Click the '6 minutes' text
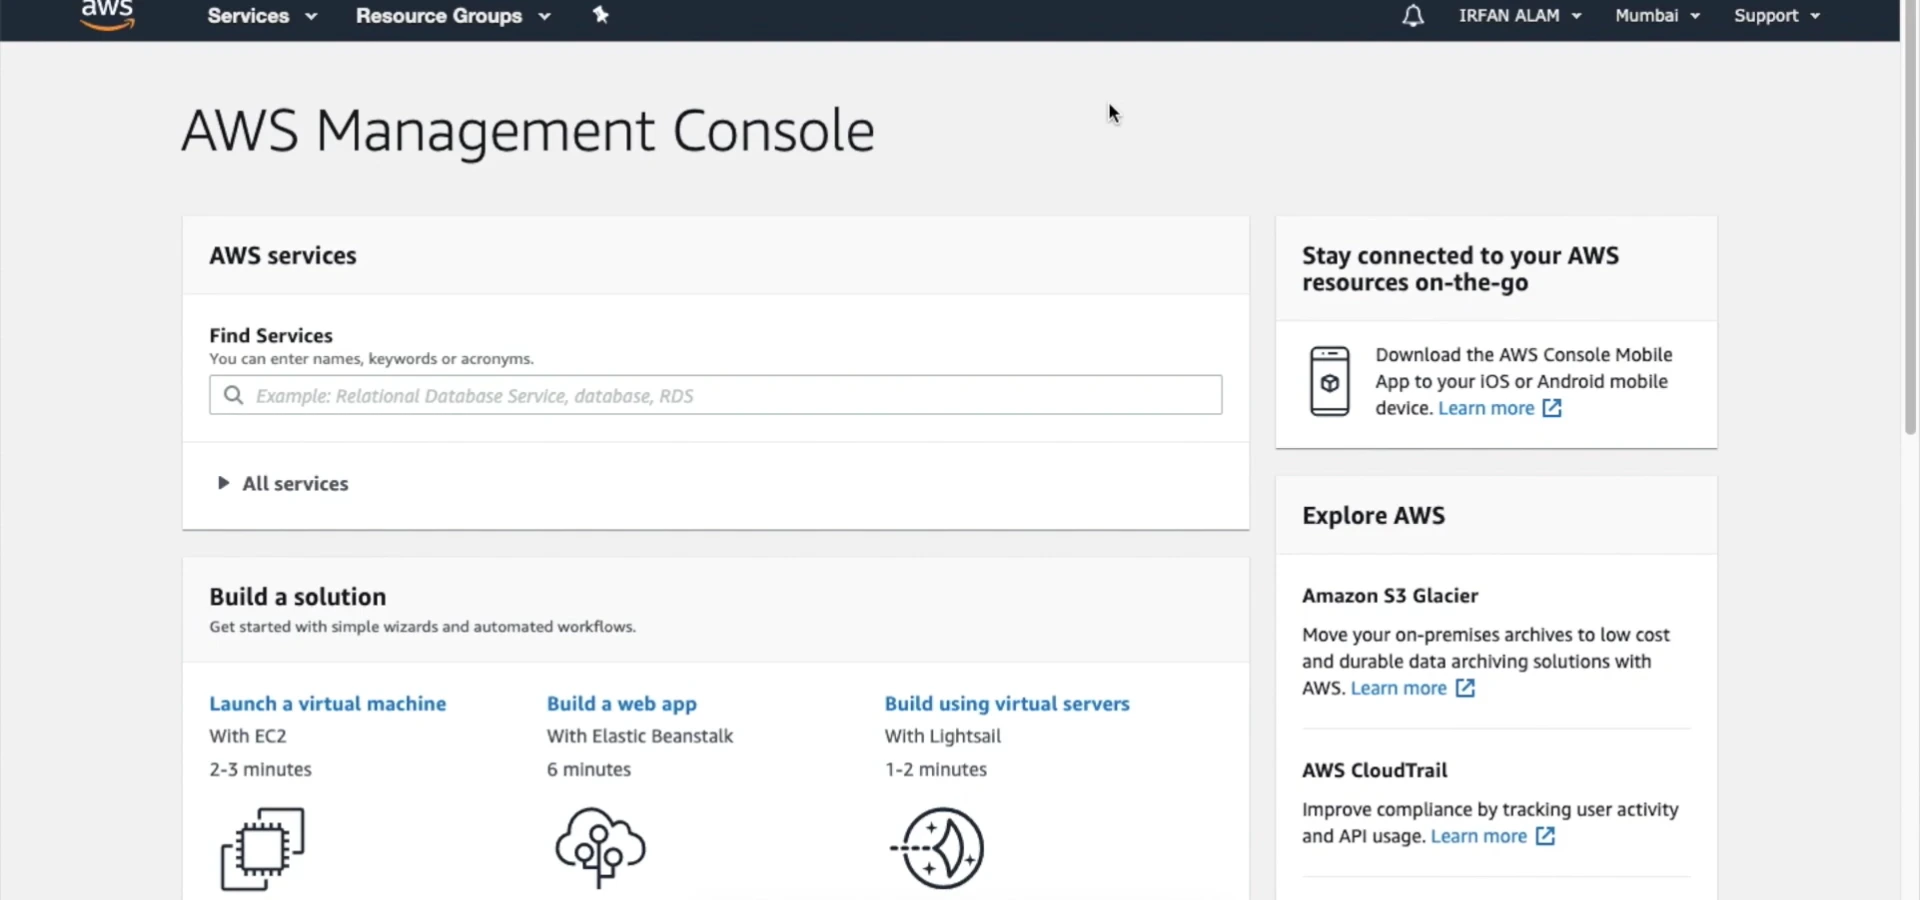 (589, 769)
